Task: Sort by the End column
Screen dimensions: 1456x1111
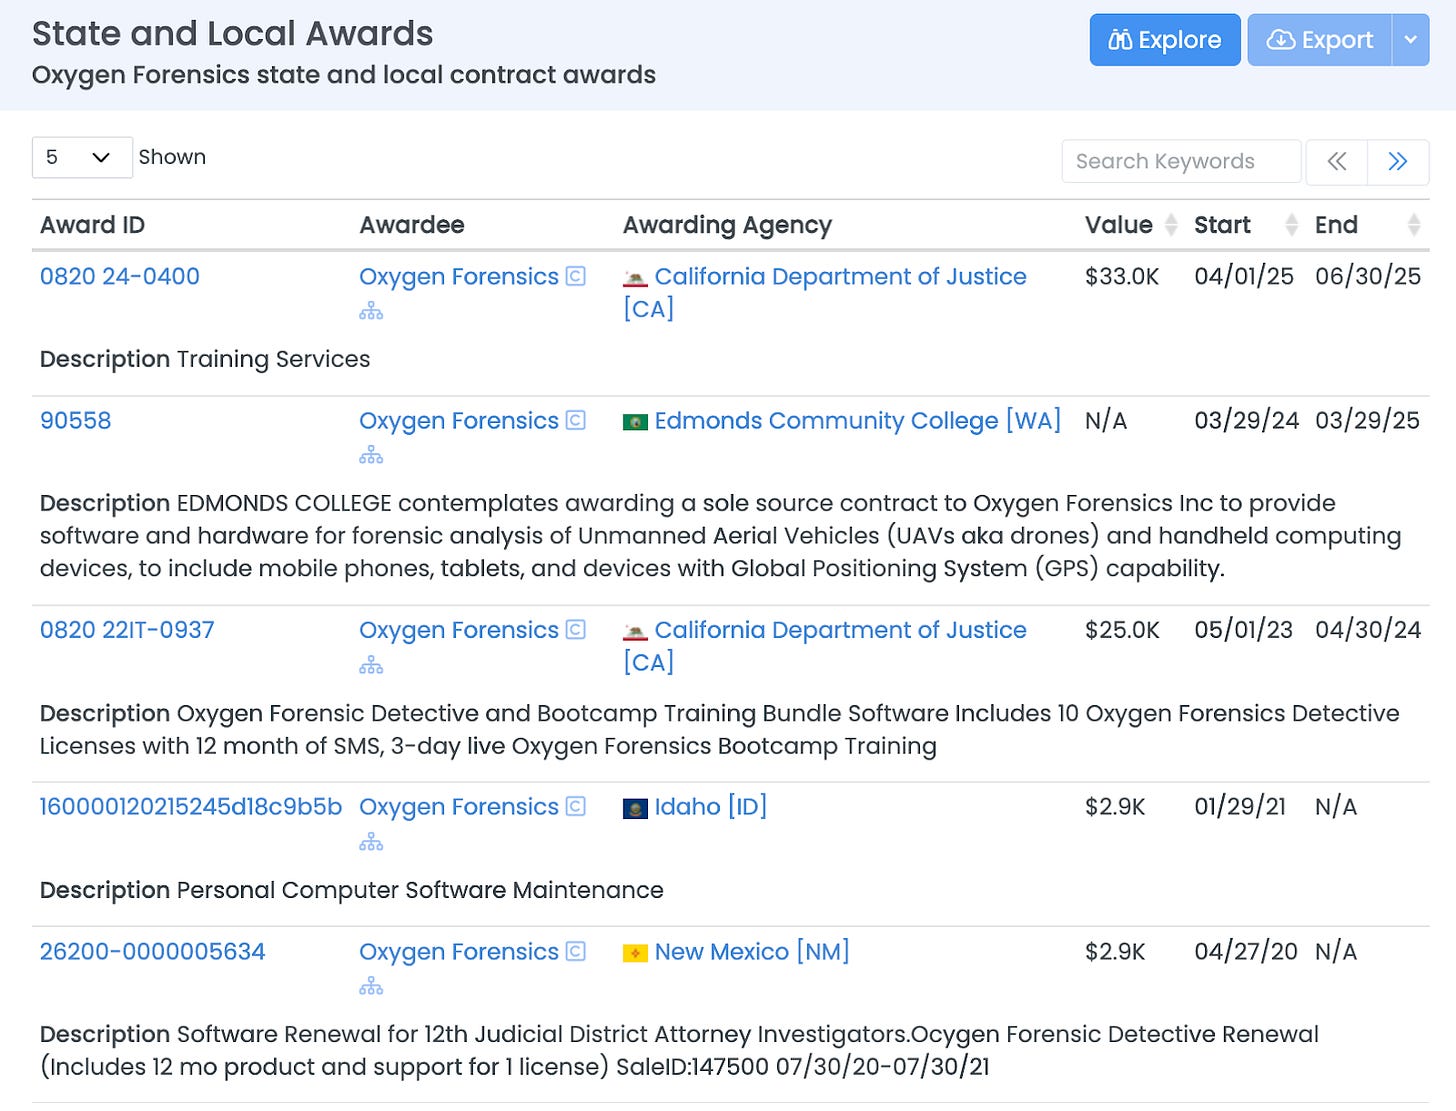Action: pos(1367,225)
